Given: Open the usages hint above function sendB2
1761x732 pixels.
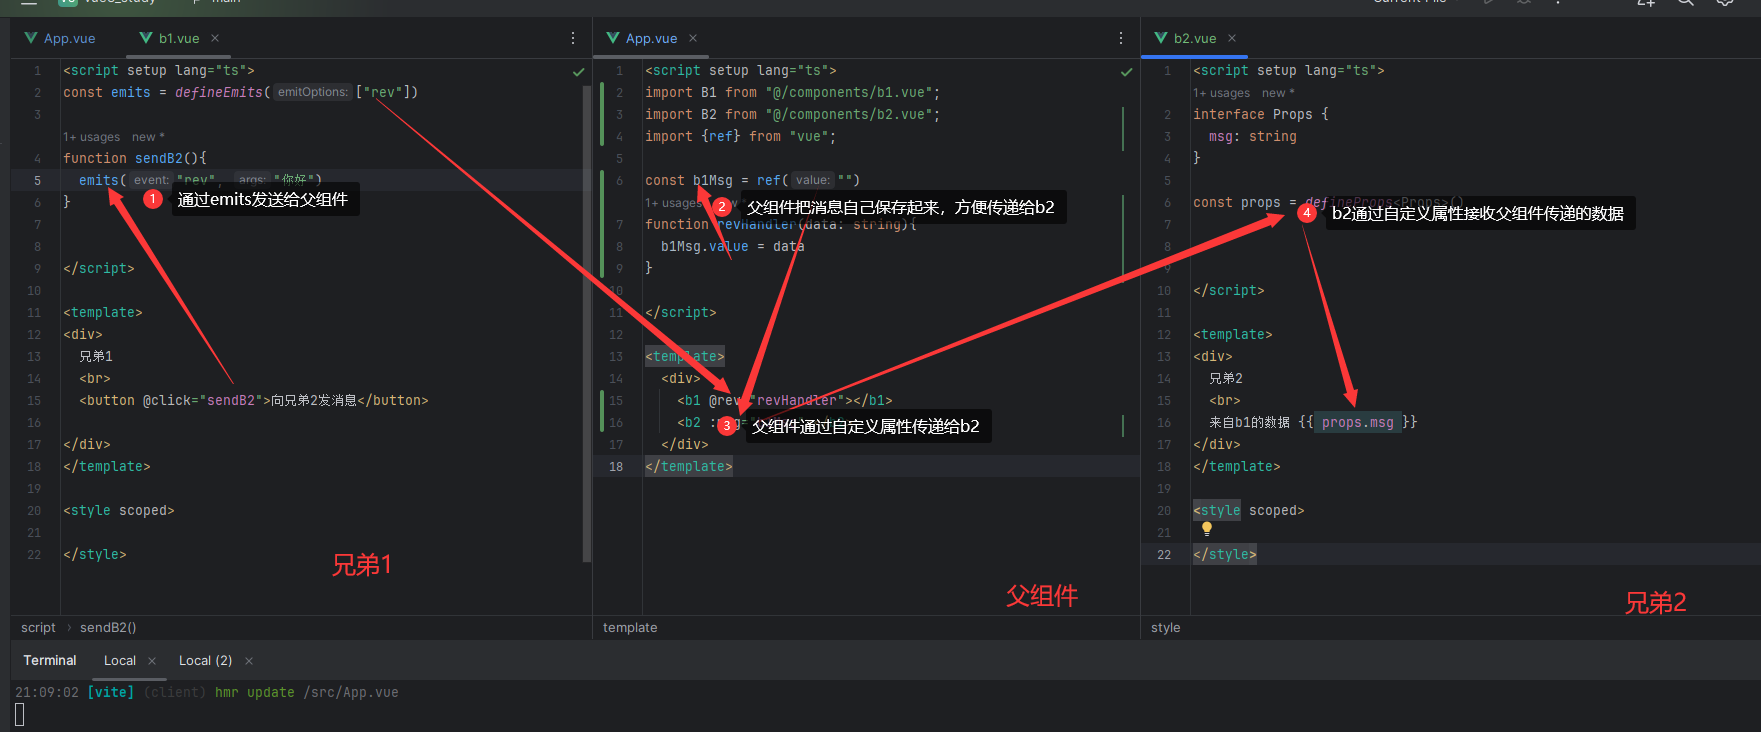Looking at the screenshot, I should [x=91, y=137].
